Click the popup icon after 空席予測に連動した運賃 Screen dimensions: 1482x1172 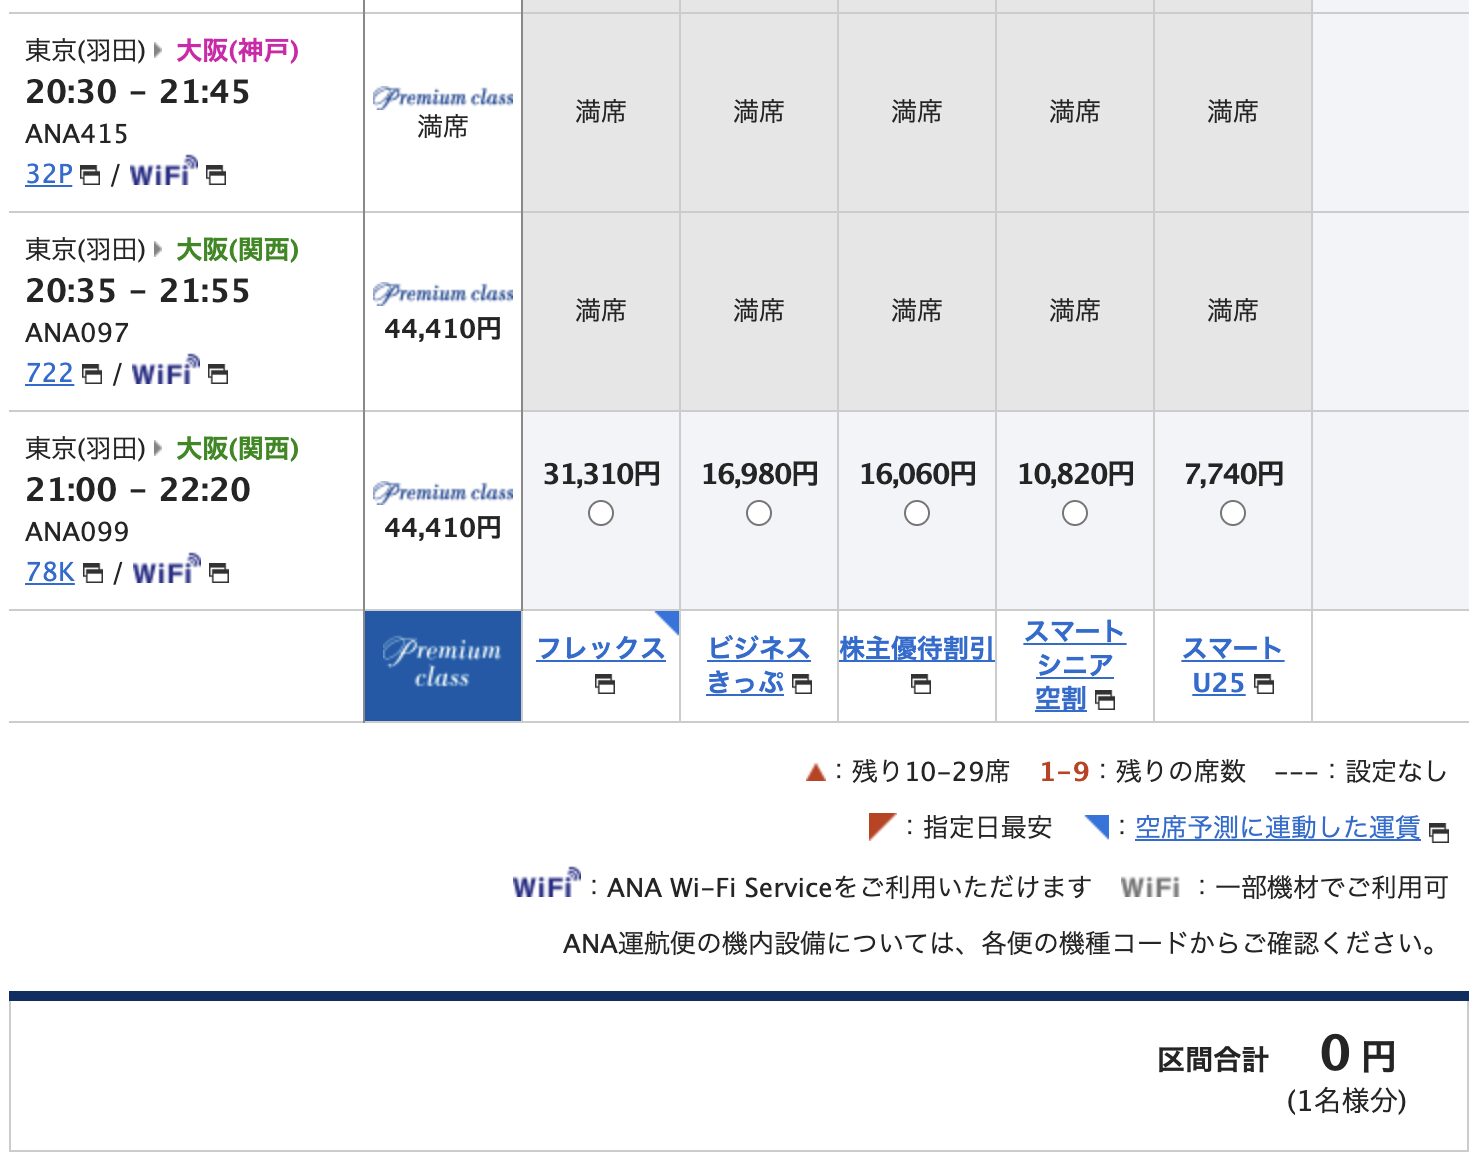1437,829
